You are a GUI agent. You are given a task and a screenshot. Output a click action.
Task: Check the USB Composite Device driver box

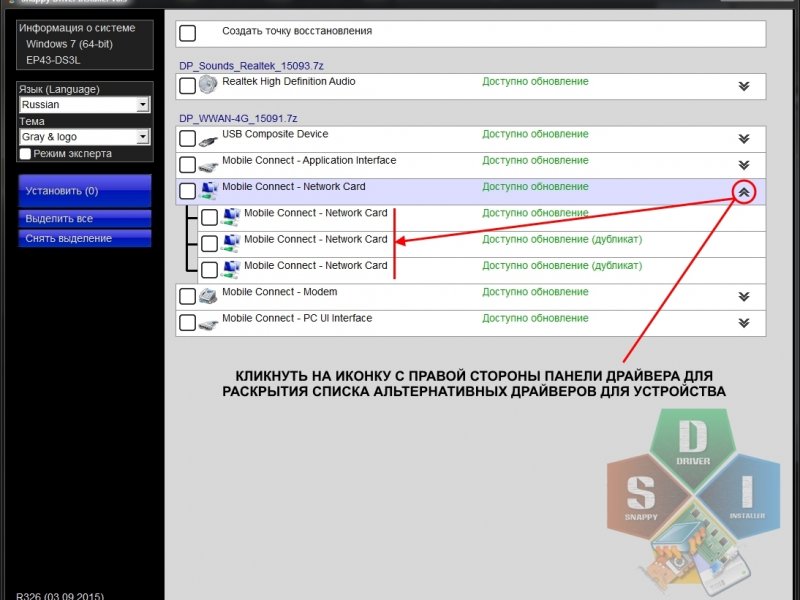point(188,138)
